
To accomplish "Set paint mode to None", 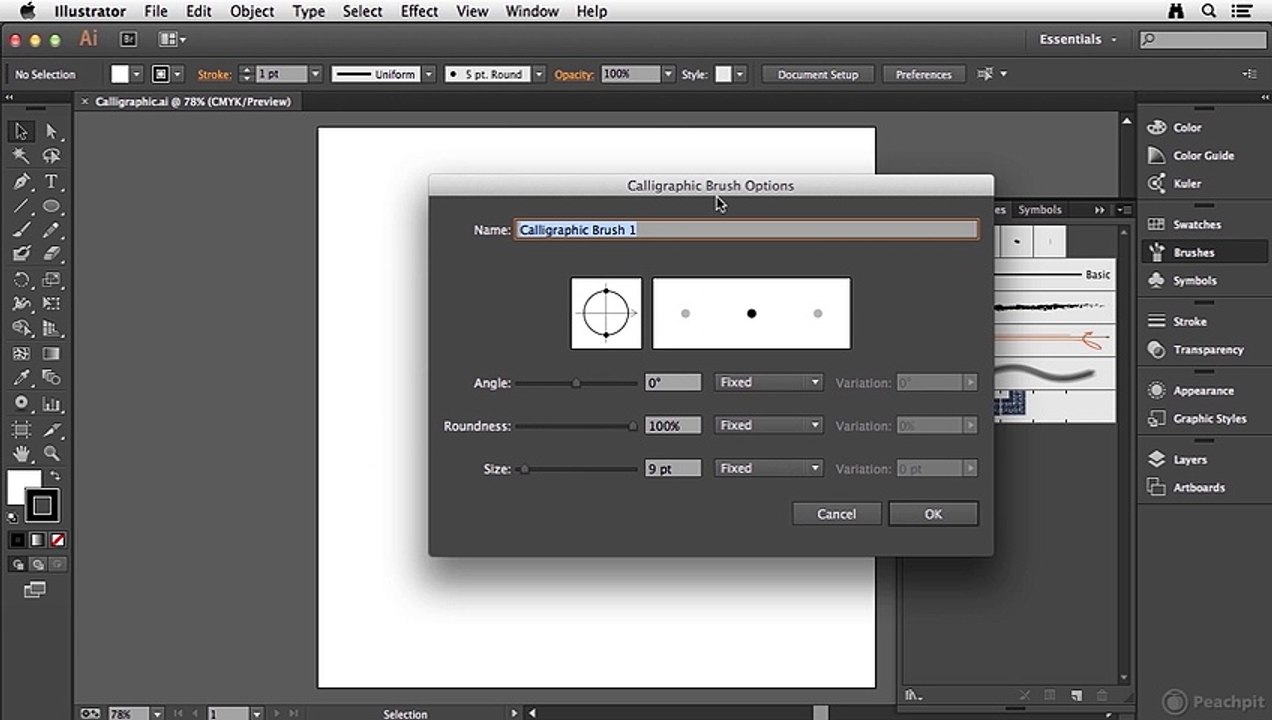I will coord(57,540).
